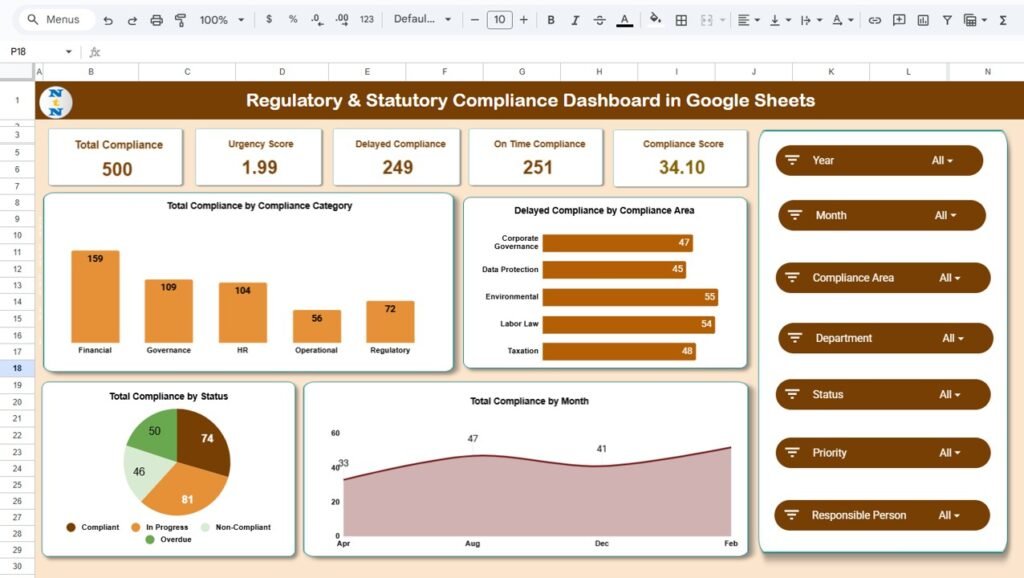Toggle italic formatting
The height and width of the screenshot is (578, 1024).
(575, 20)
